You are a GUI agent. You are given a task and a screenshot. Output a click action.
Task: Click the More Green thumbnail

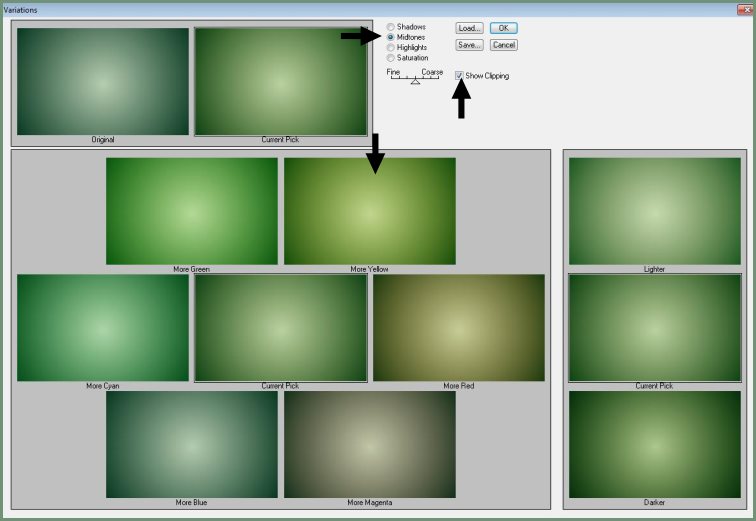click(x=192, y=211)
